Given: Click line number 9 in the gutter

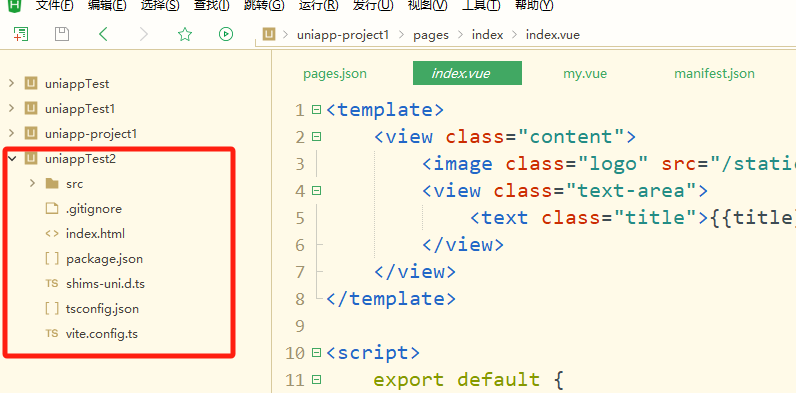Looking at the screenshot, I should pyautogui.click(x=299, y=326).
